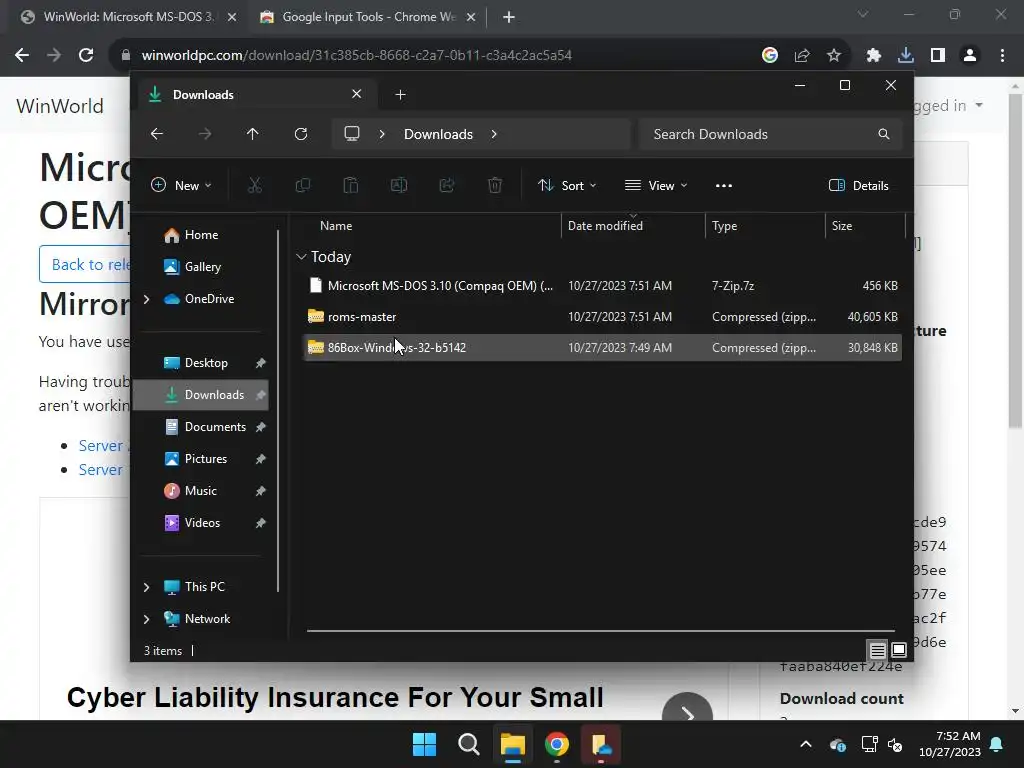Image resolution: width=1024 pixels, height=768 pixels.
Task: Refresh the Downloads folder view
Action: (x=301, y=134)
